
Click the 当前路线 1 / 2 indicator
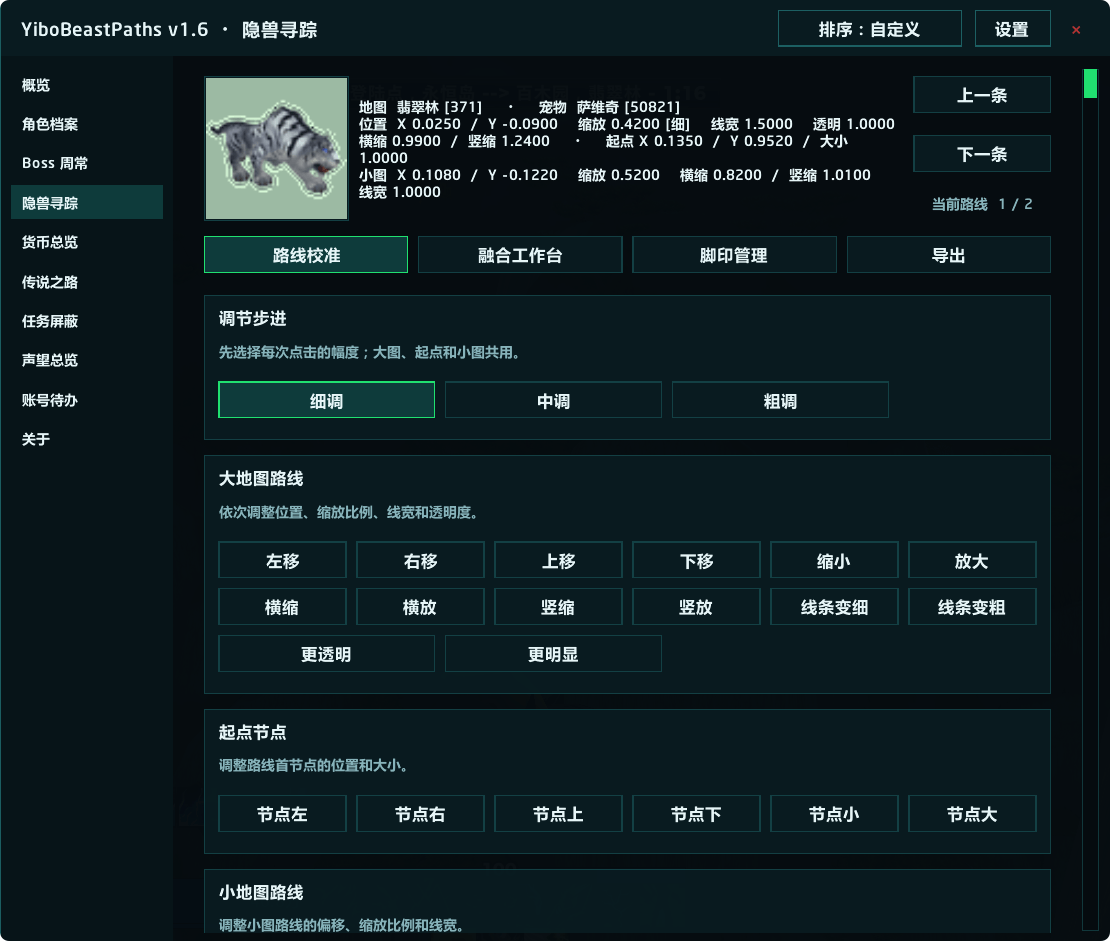coord(982,205)
